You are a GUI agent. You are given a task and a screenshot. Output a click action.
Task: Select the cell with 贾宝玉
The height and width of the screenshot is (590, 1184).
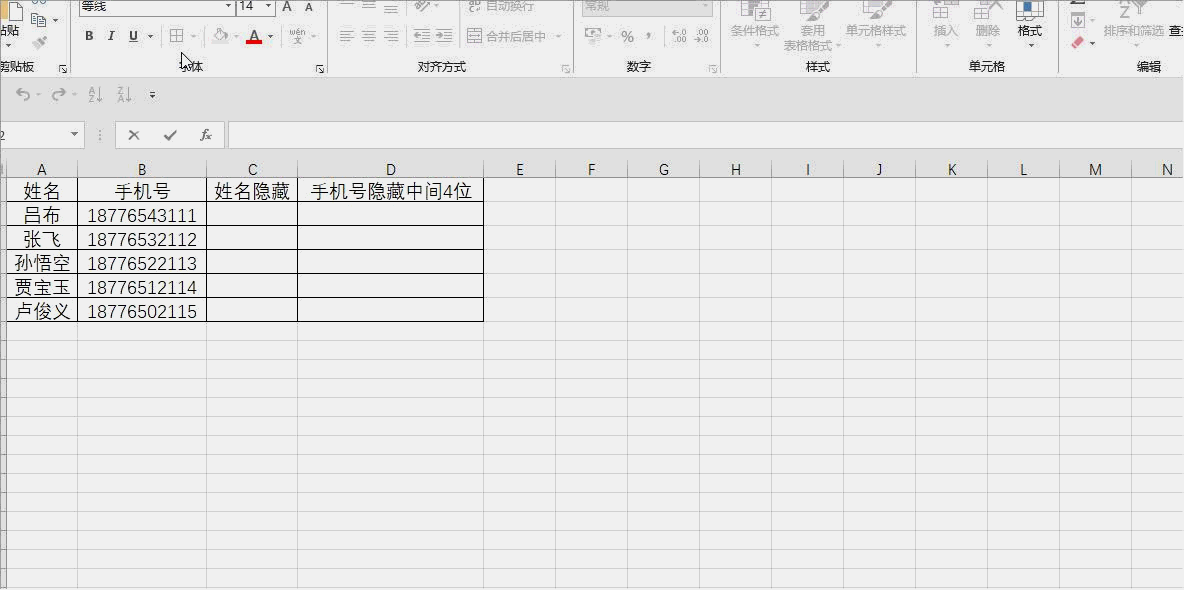coord(42,287)
